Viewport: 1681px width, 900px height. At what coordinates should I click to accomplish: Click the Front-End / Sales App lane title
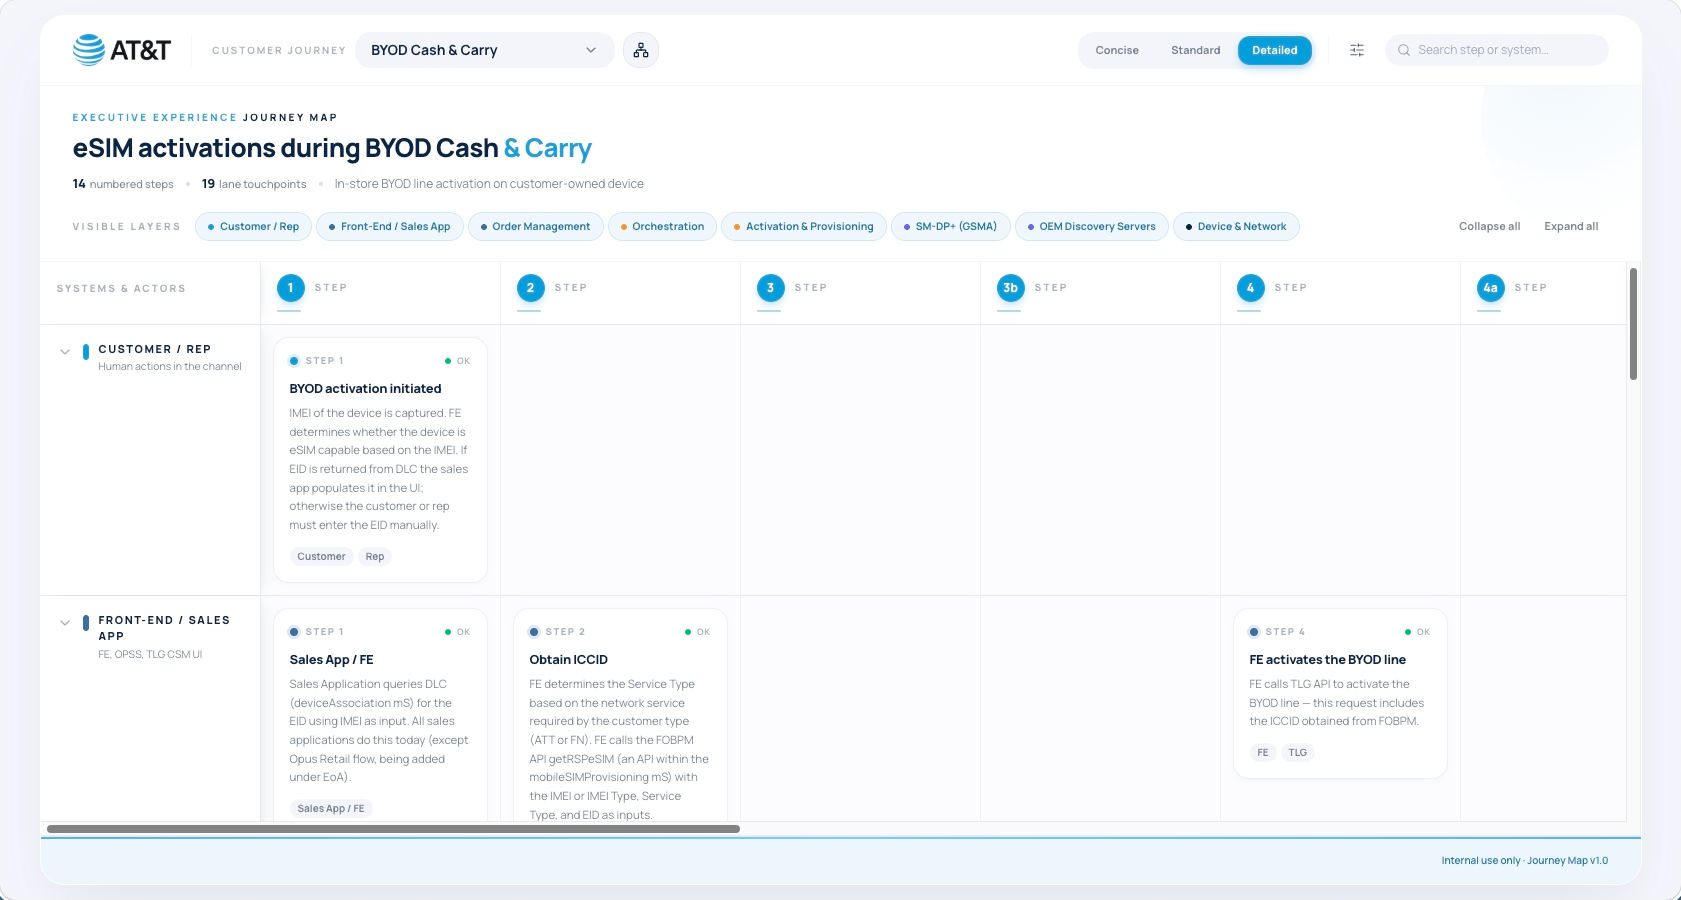click(164, 628)
